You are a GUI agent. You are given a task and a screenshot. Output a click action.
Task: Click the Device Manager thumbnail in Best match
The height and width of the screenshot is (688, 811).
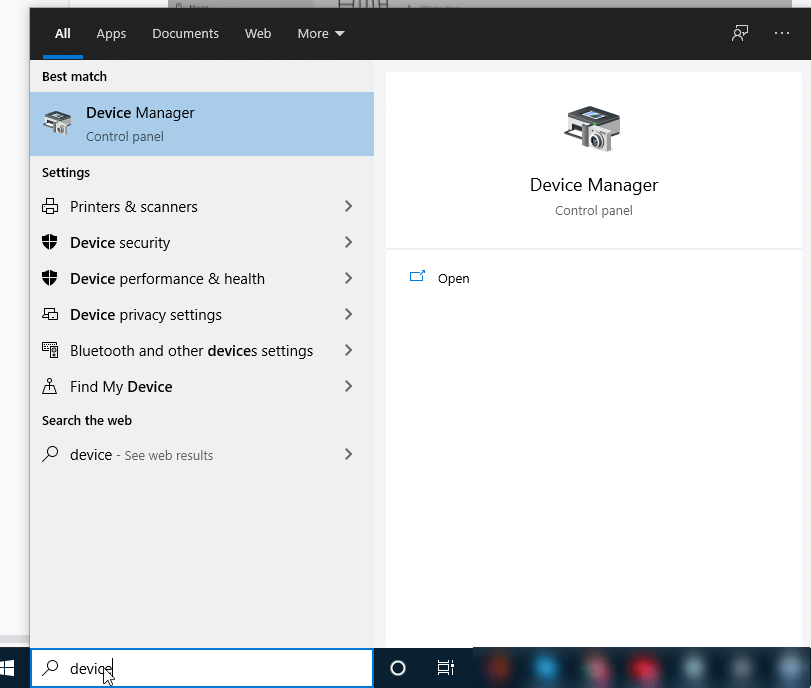[57, 123]
